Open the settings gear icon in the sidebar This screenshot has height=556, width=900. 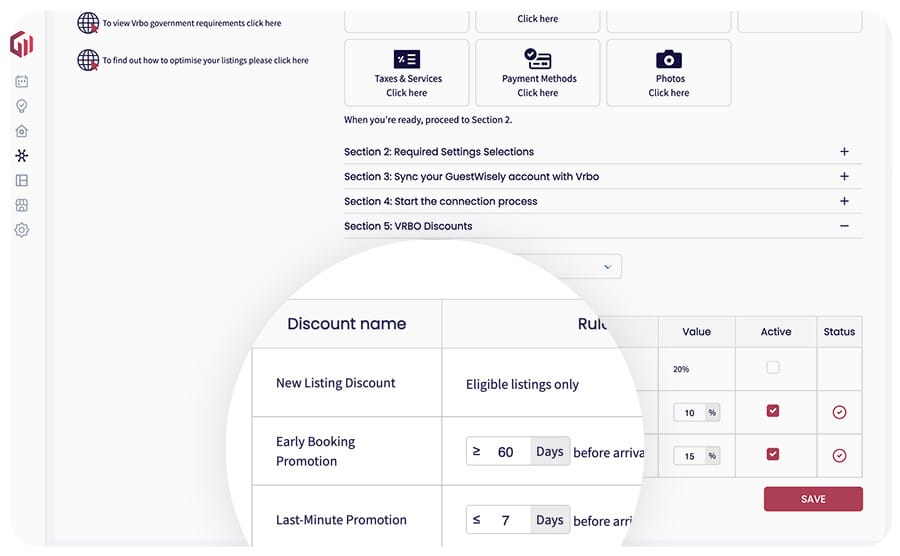pyautogui.click(x=22, y=230)
